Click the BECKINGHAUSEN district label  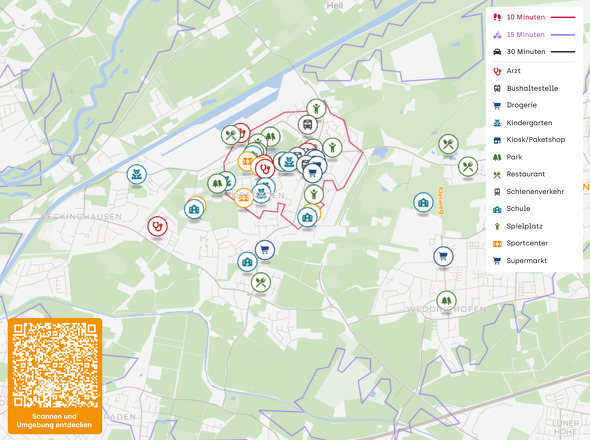(81, 216)
